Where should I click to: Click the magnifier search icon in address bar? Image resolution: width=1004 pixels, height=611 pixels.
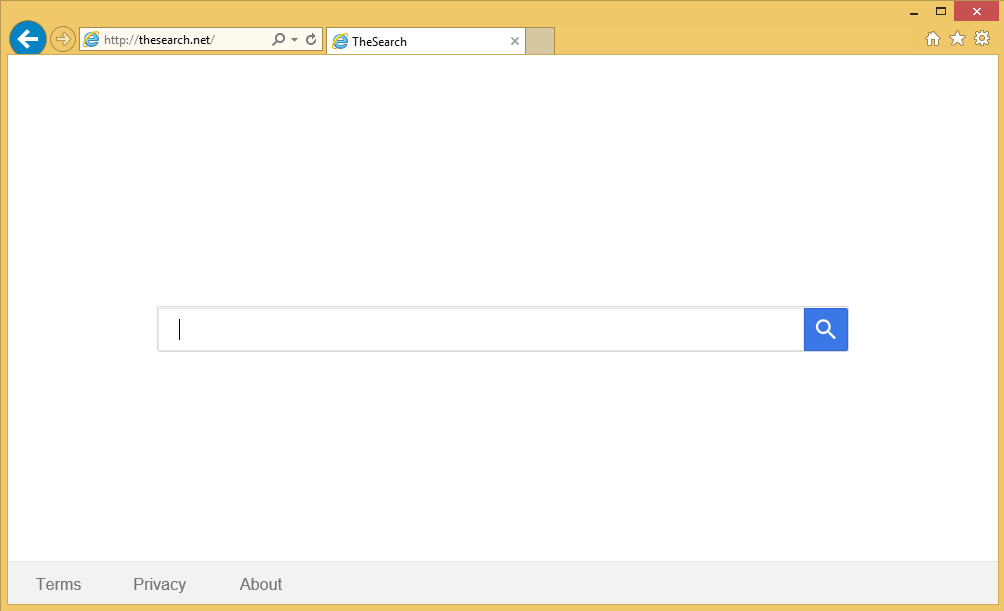(x=279, y=40)
